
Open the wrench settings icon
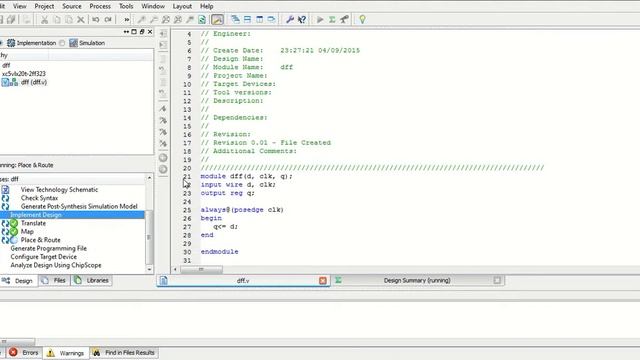tap(290, 19)
